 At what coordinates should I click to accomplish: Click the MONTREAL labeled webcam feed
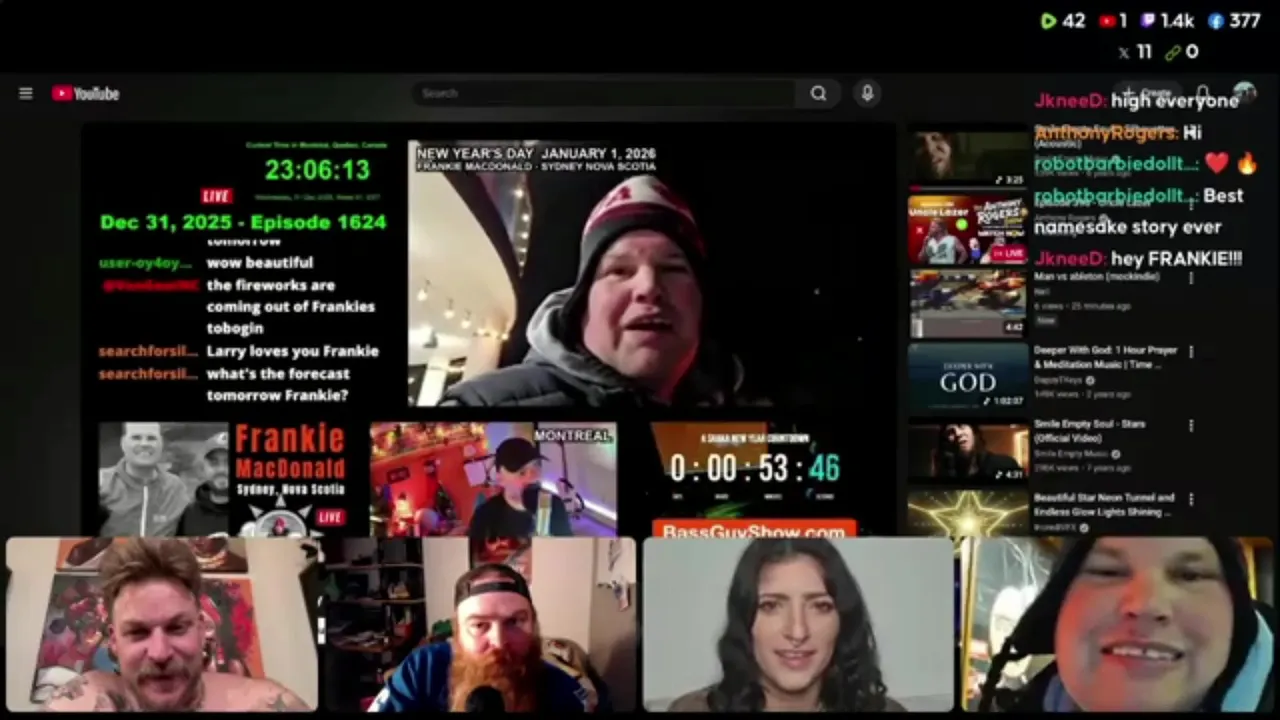493,479
